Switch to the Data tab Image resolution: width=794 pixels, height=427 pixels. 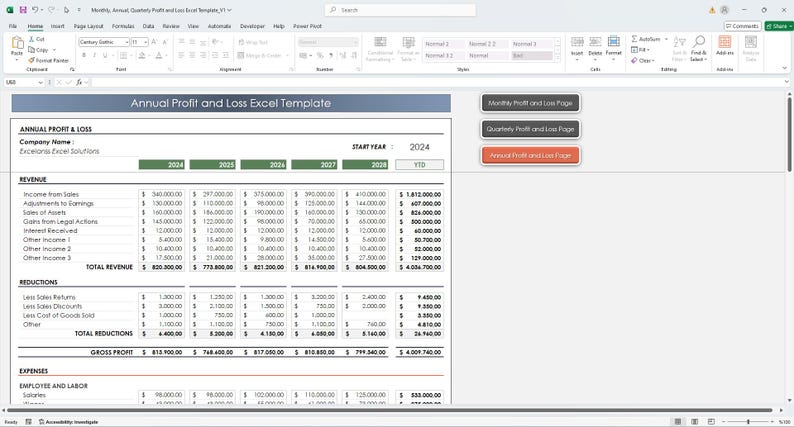click(148, 26)
